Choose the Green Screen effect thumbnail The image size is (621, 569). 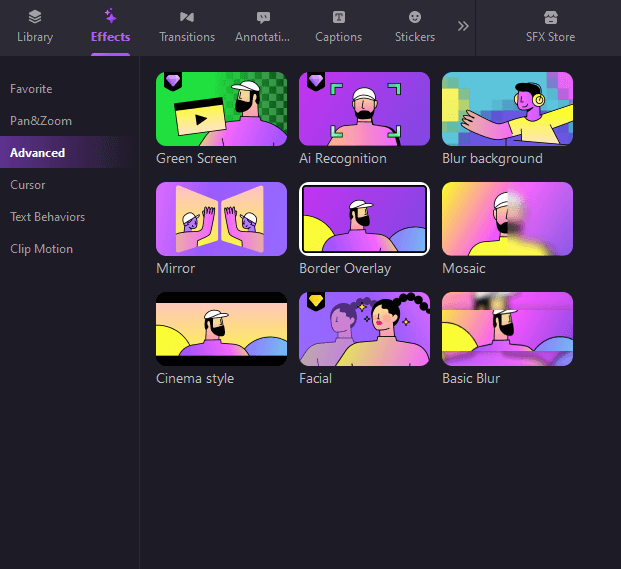tap(221, 109)
